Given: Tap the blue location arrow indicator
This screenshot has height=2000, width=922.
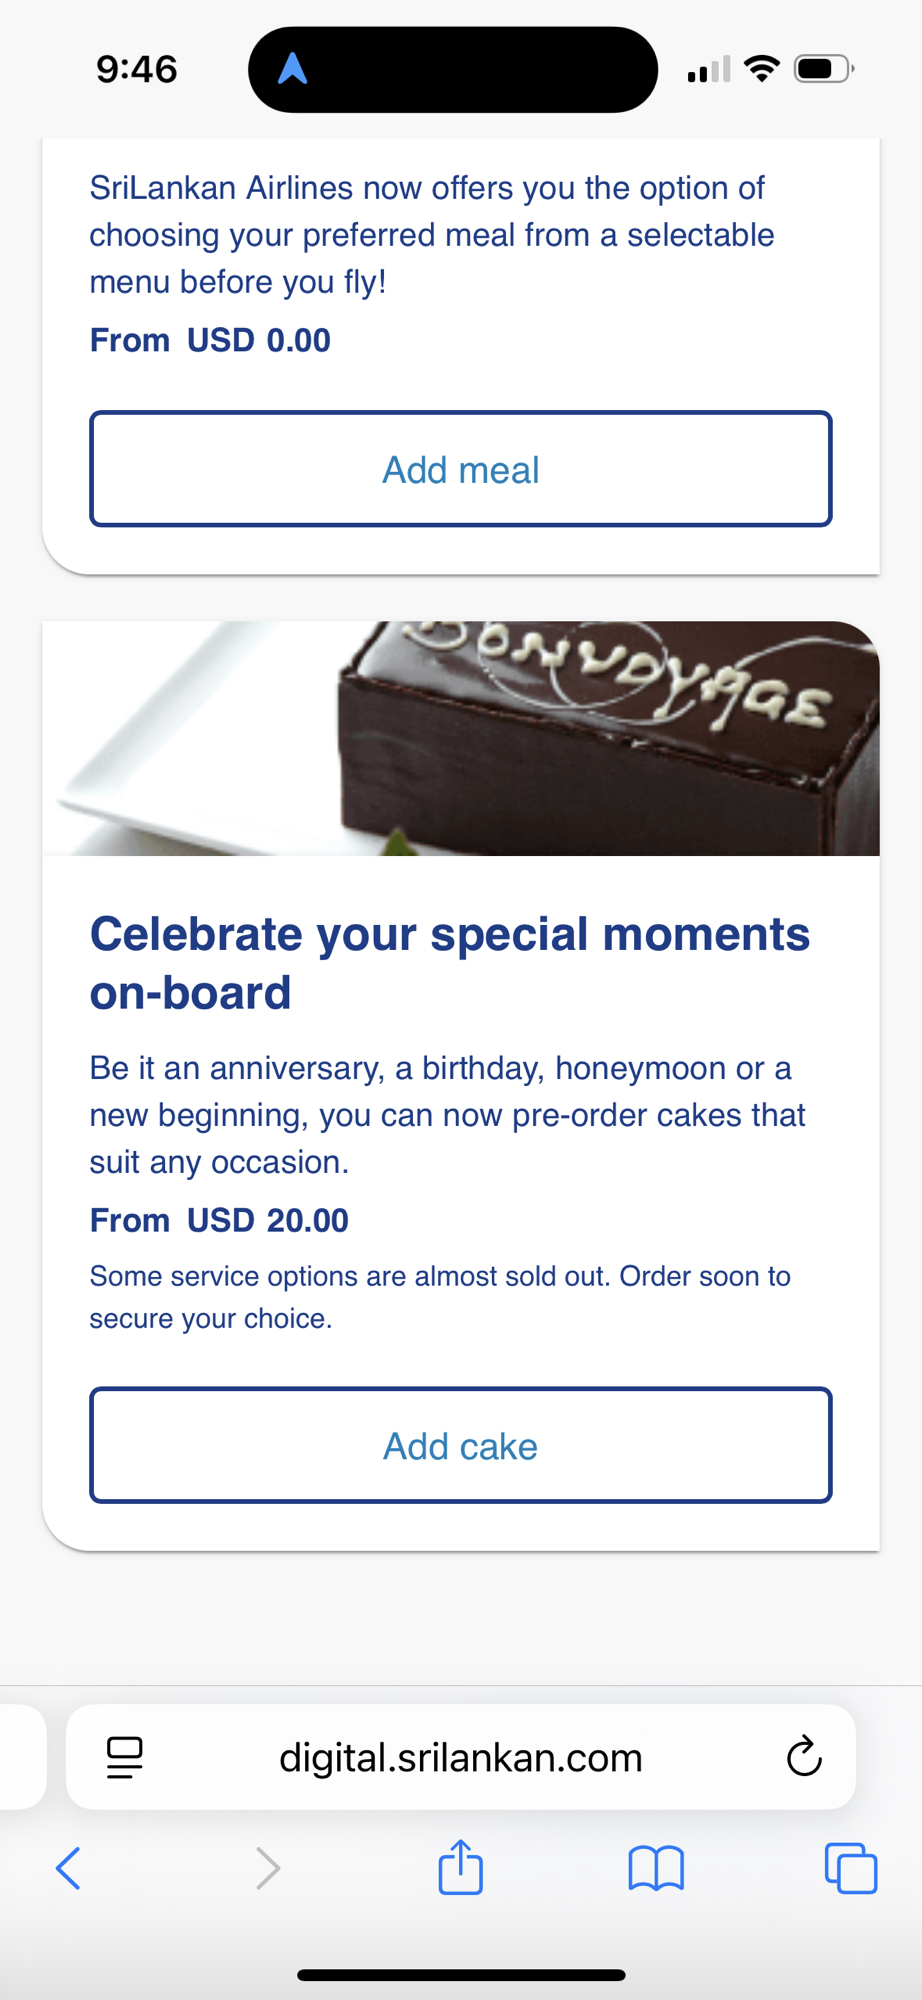Looking at the screenshot, I should (292, 69).
